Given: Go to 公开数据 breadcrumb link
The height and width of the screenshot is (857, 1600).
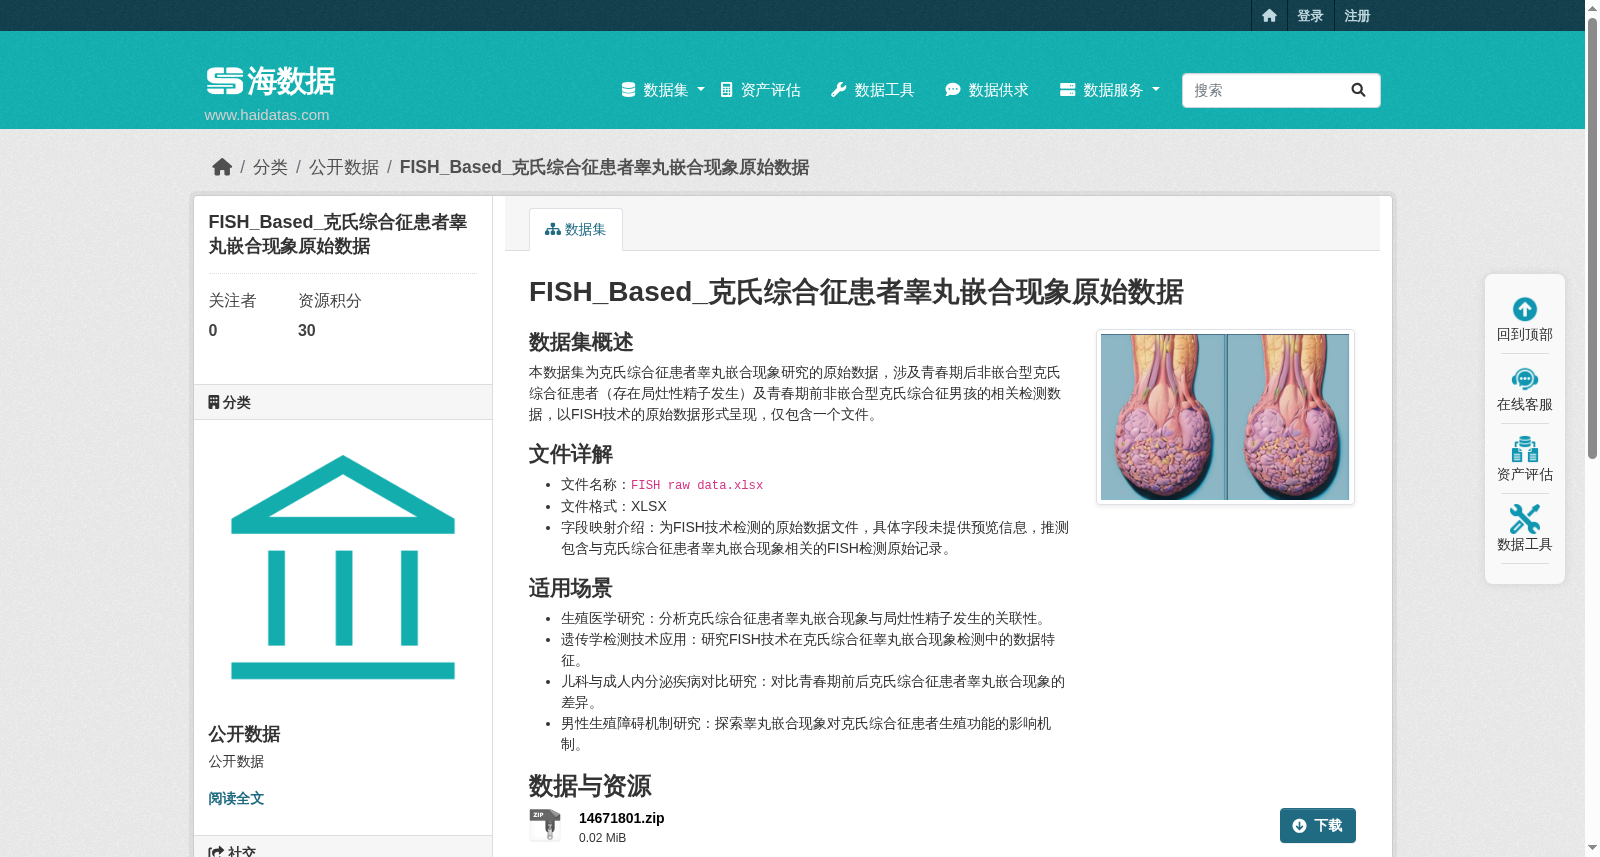Looking at the screenshot, I should (344, 167).
